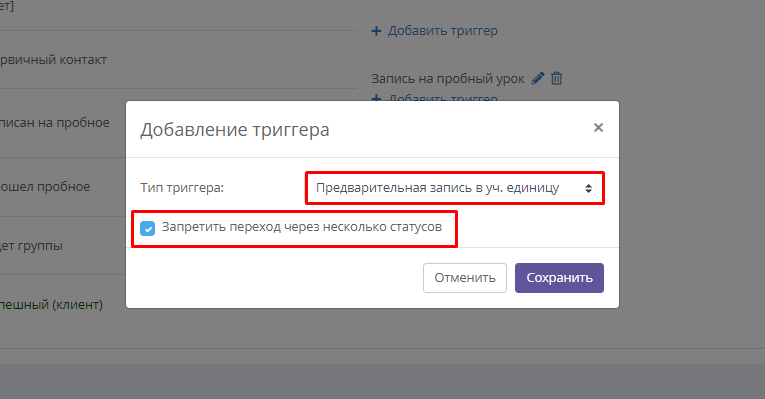Click the ет группы status row
Screen dimensions: 765x399
[x=31, y=246]
